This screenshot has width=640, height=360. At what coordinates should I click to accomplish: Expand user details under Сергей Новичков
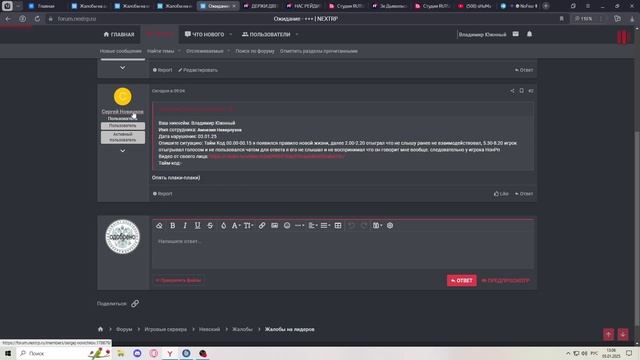[x=122, y=151]
